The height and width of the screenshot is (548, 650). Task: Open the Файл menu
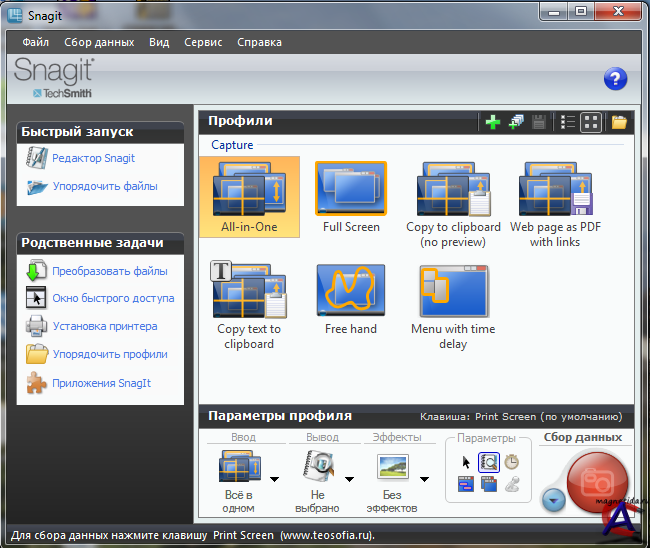(x=36, y=42)
